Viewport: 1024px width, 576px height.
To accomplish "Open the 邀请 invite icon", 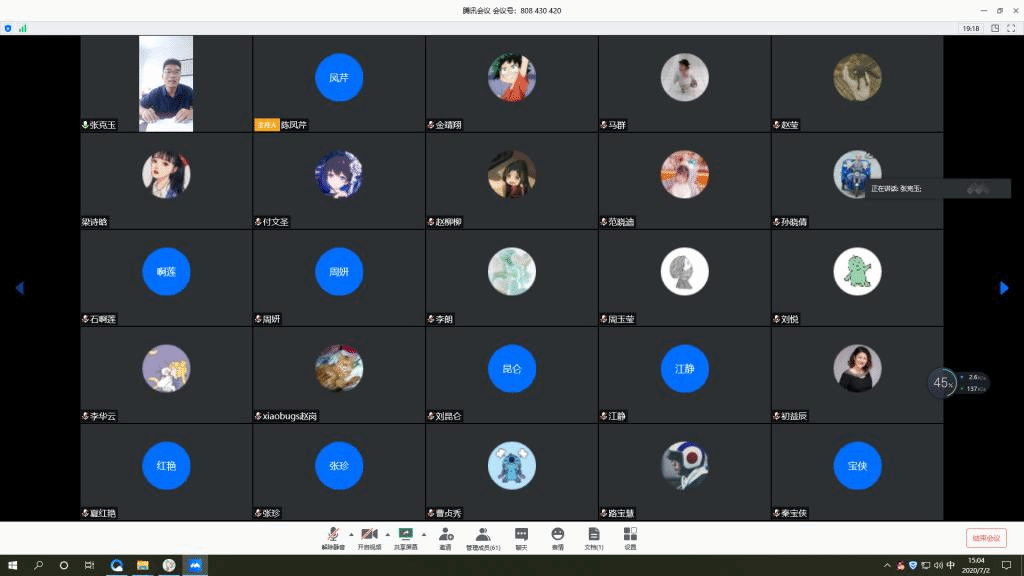I will (x=445, y=538).
